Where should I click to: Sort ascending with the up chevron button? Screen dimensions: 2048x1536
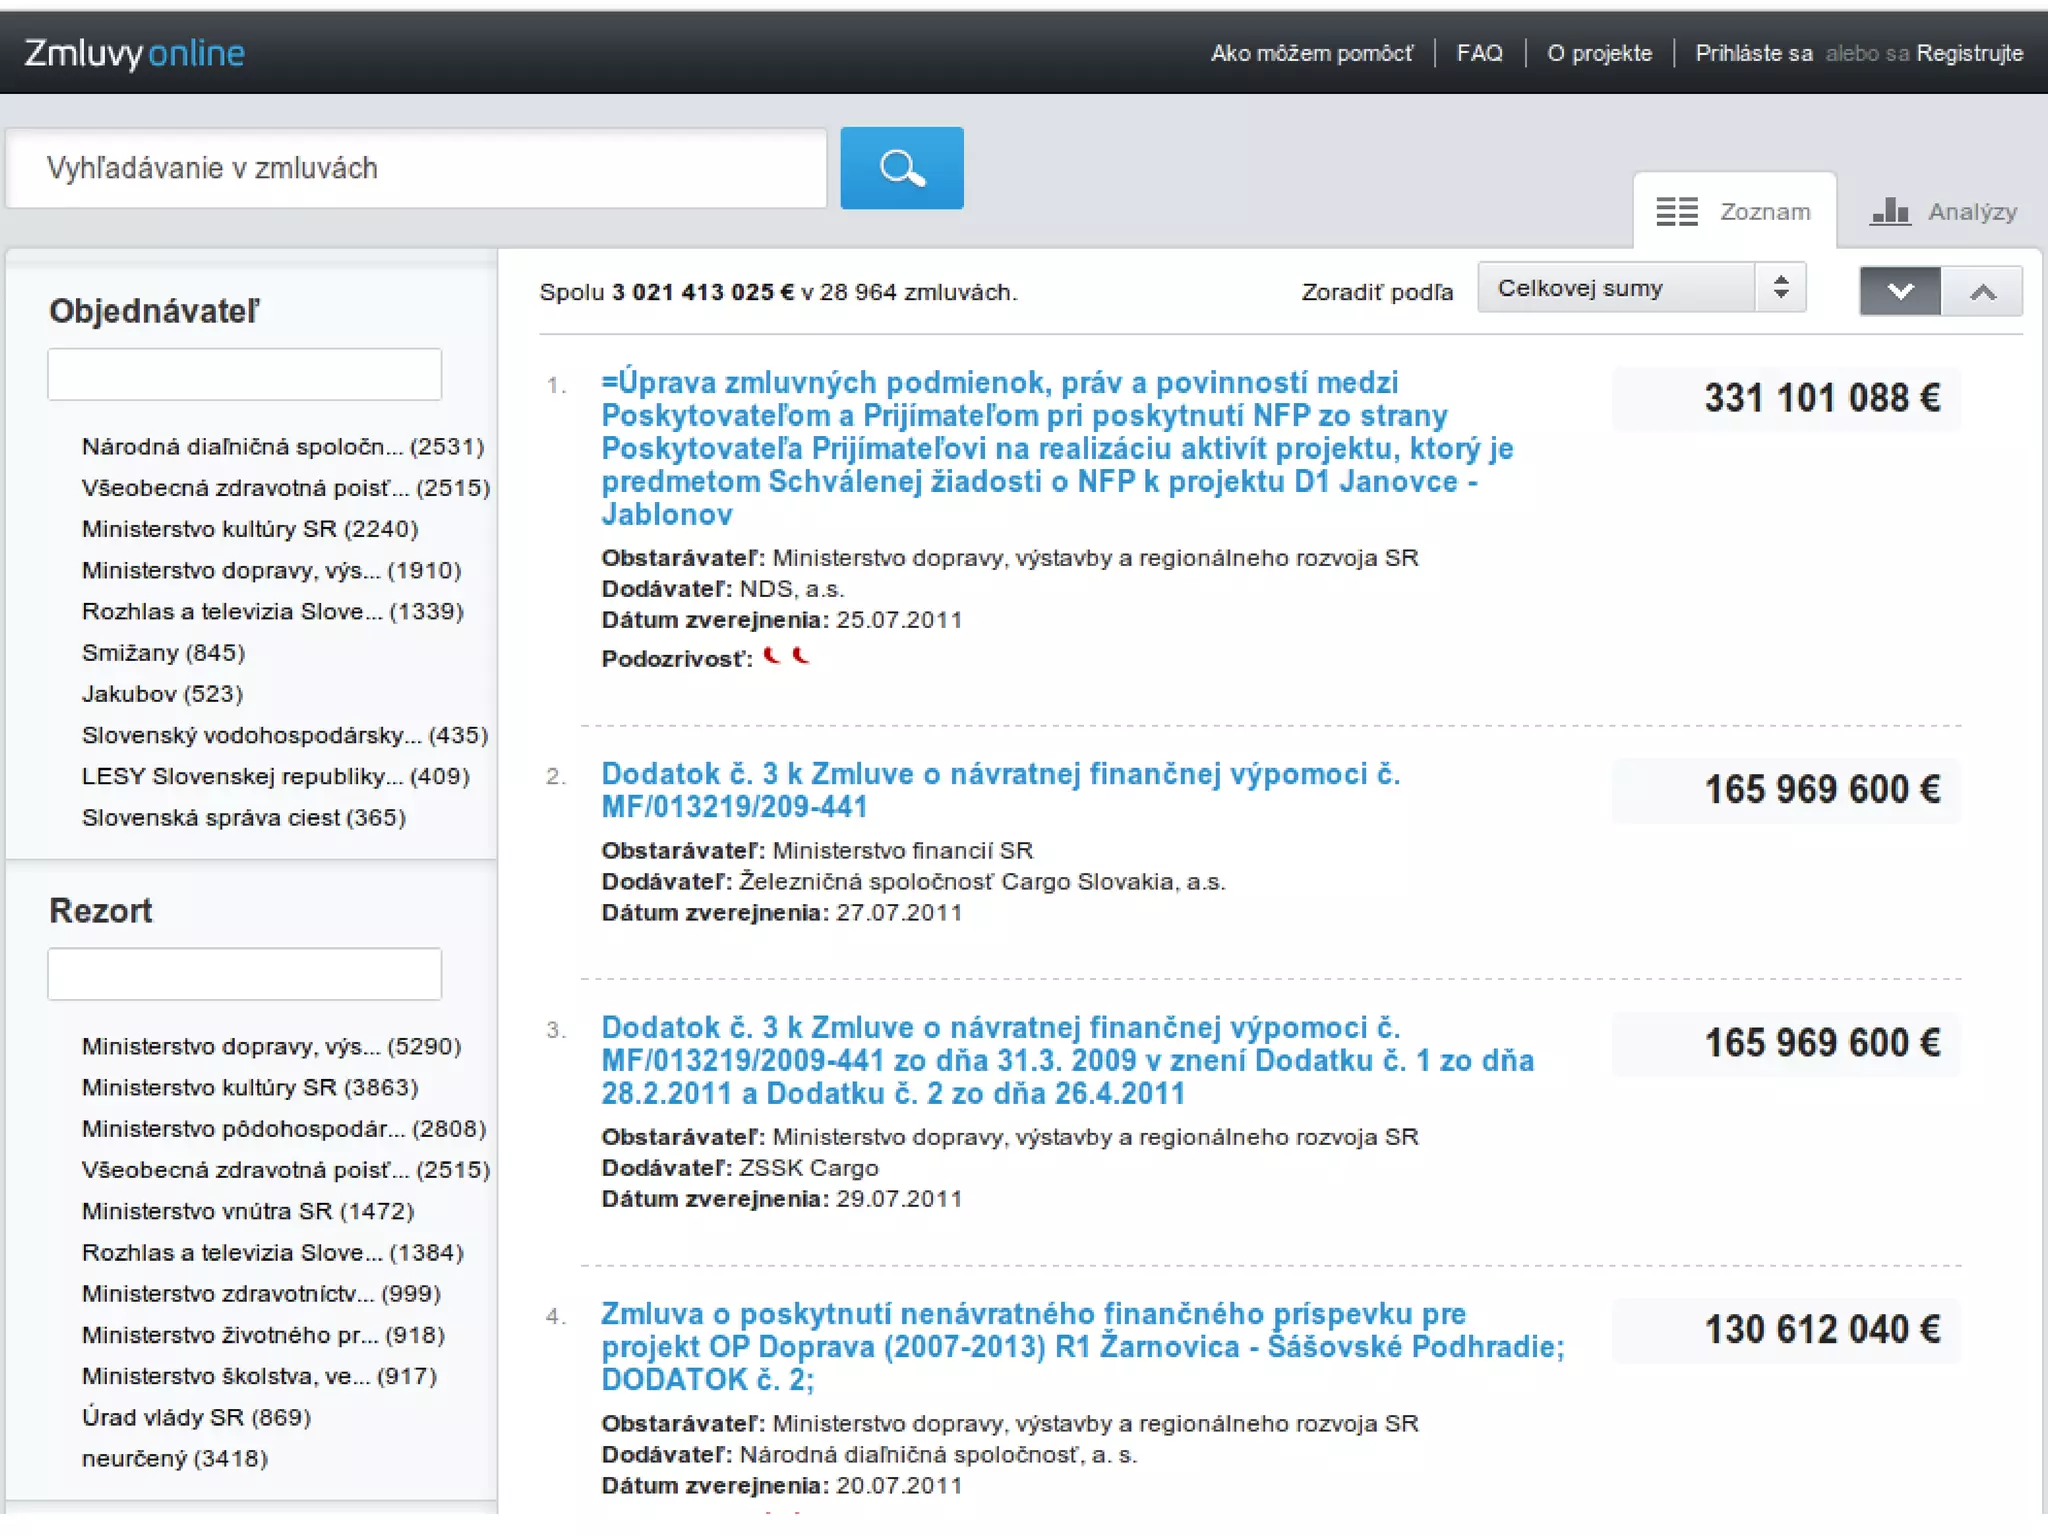1982,291
